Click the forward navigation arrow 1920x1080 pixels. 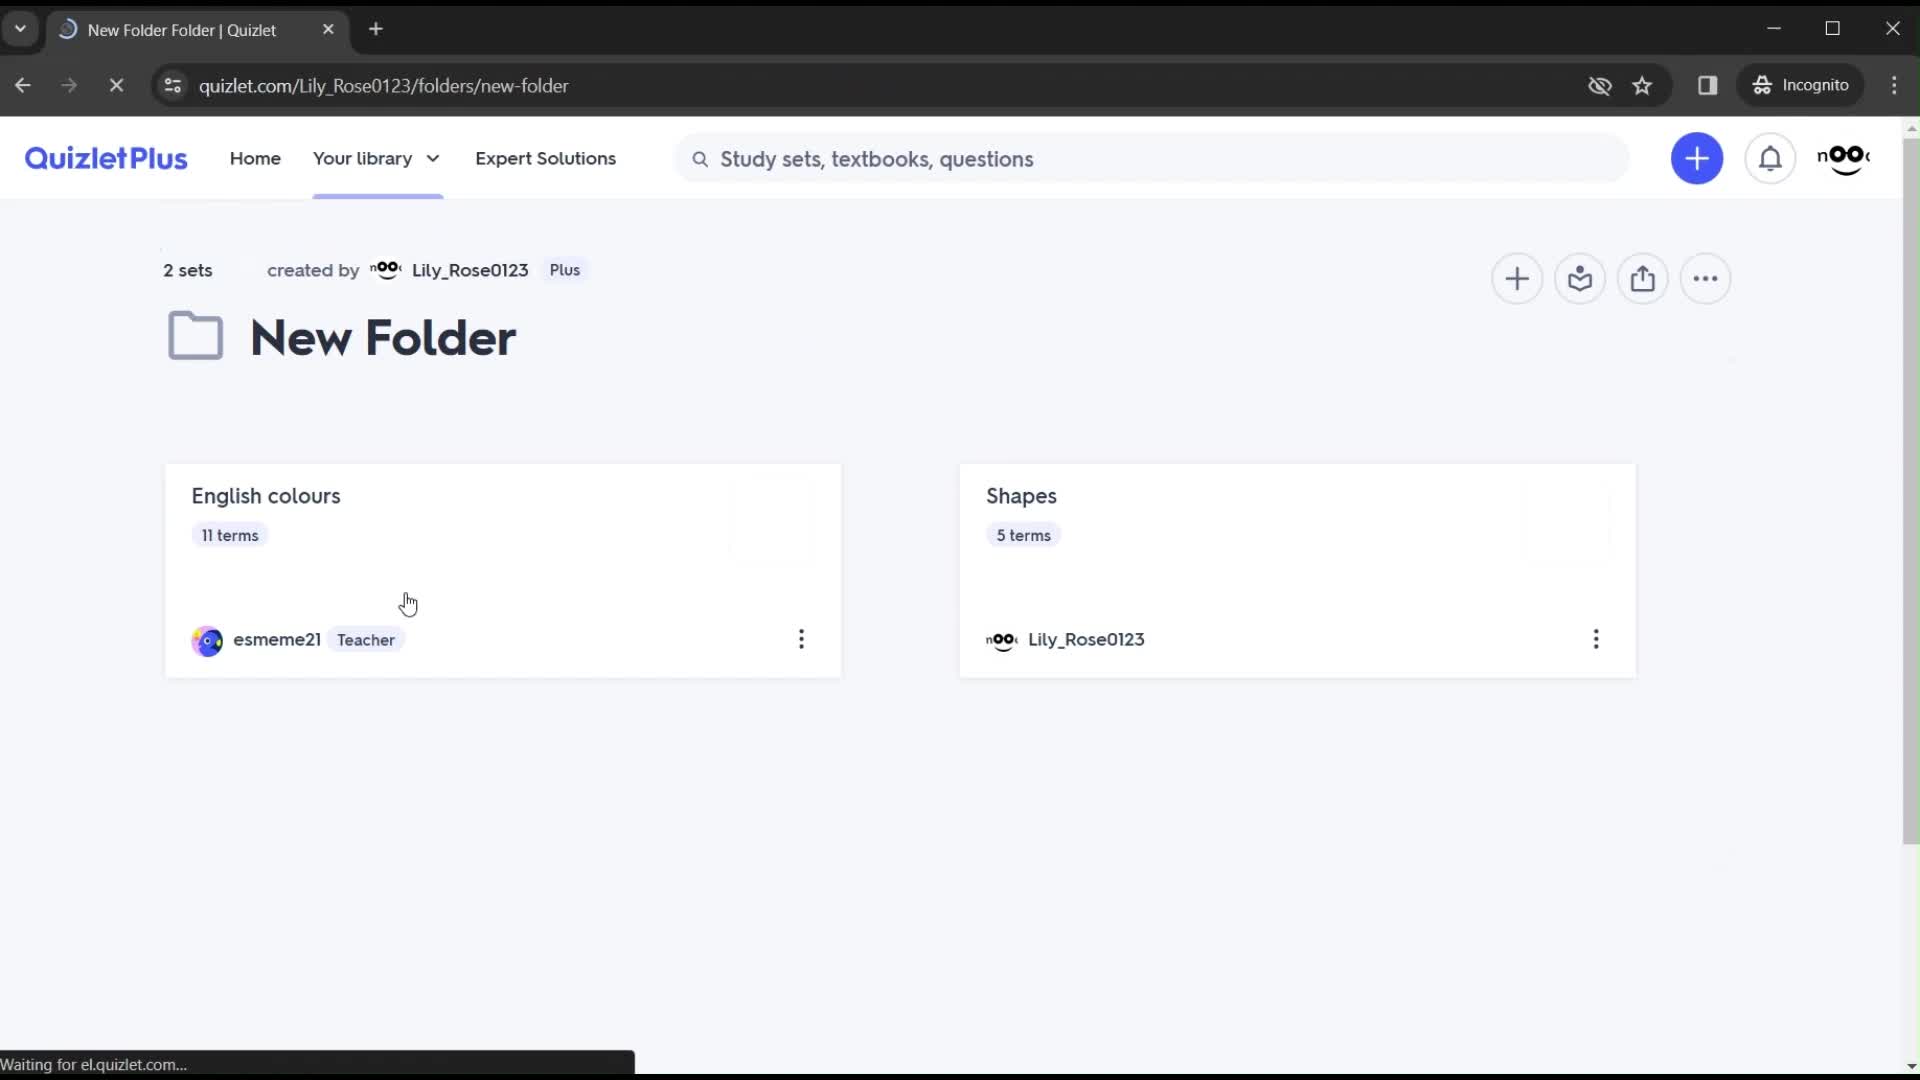(69, 86)
